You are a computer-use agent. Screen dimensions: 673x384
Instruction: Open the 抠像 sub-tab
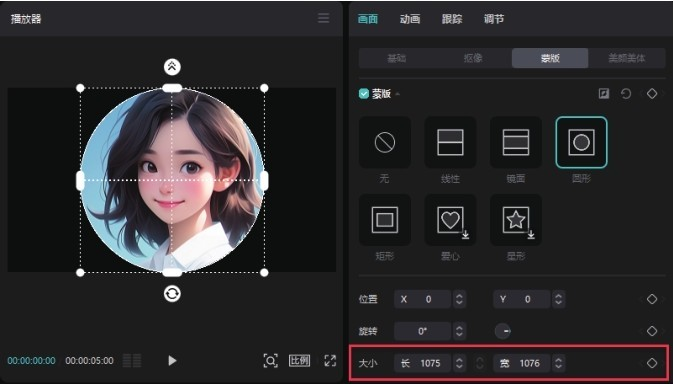point(473,58)
